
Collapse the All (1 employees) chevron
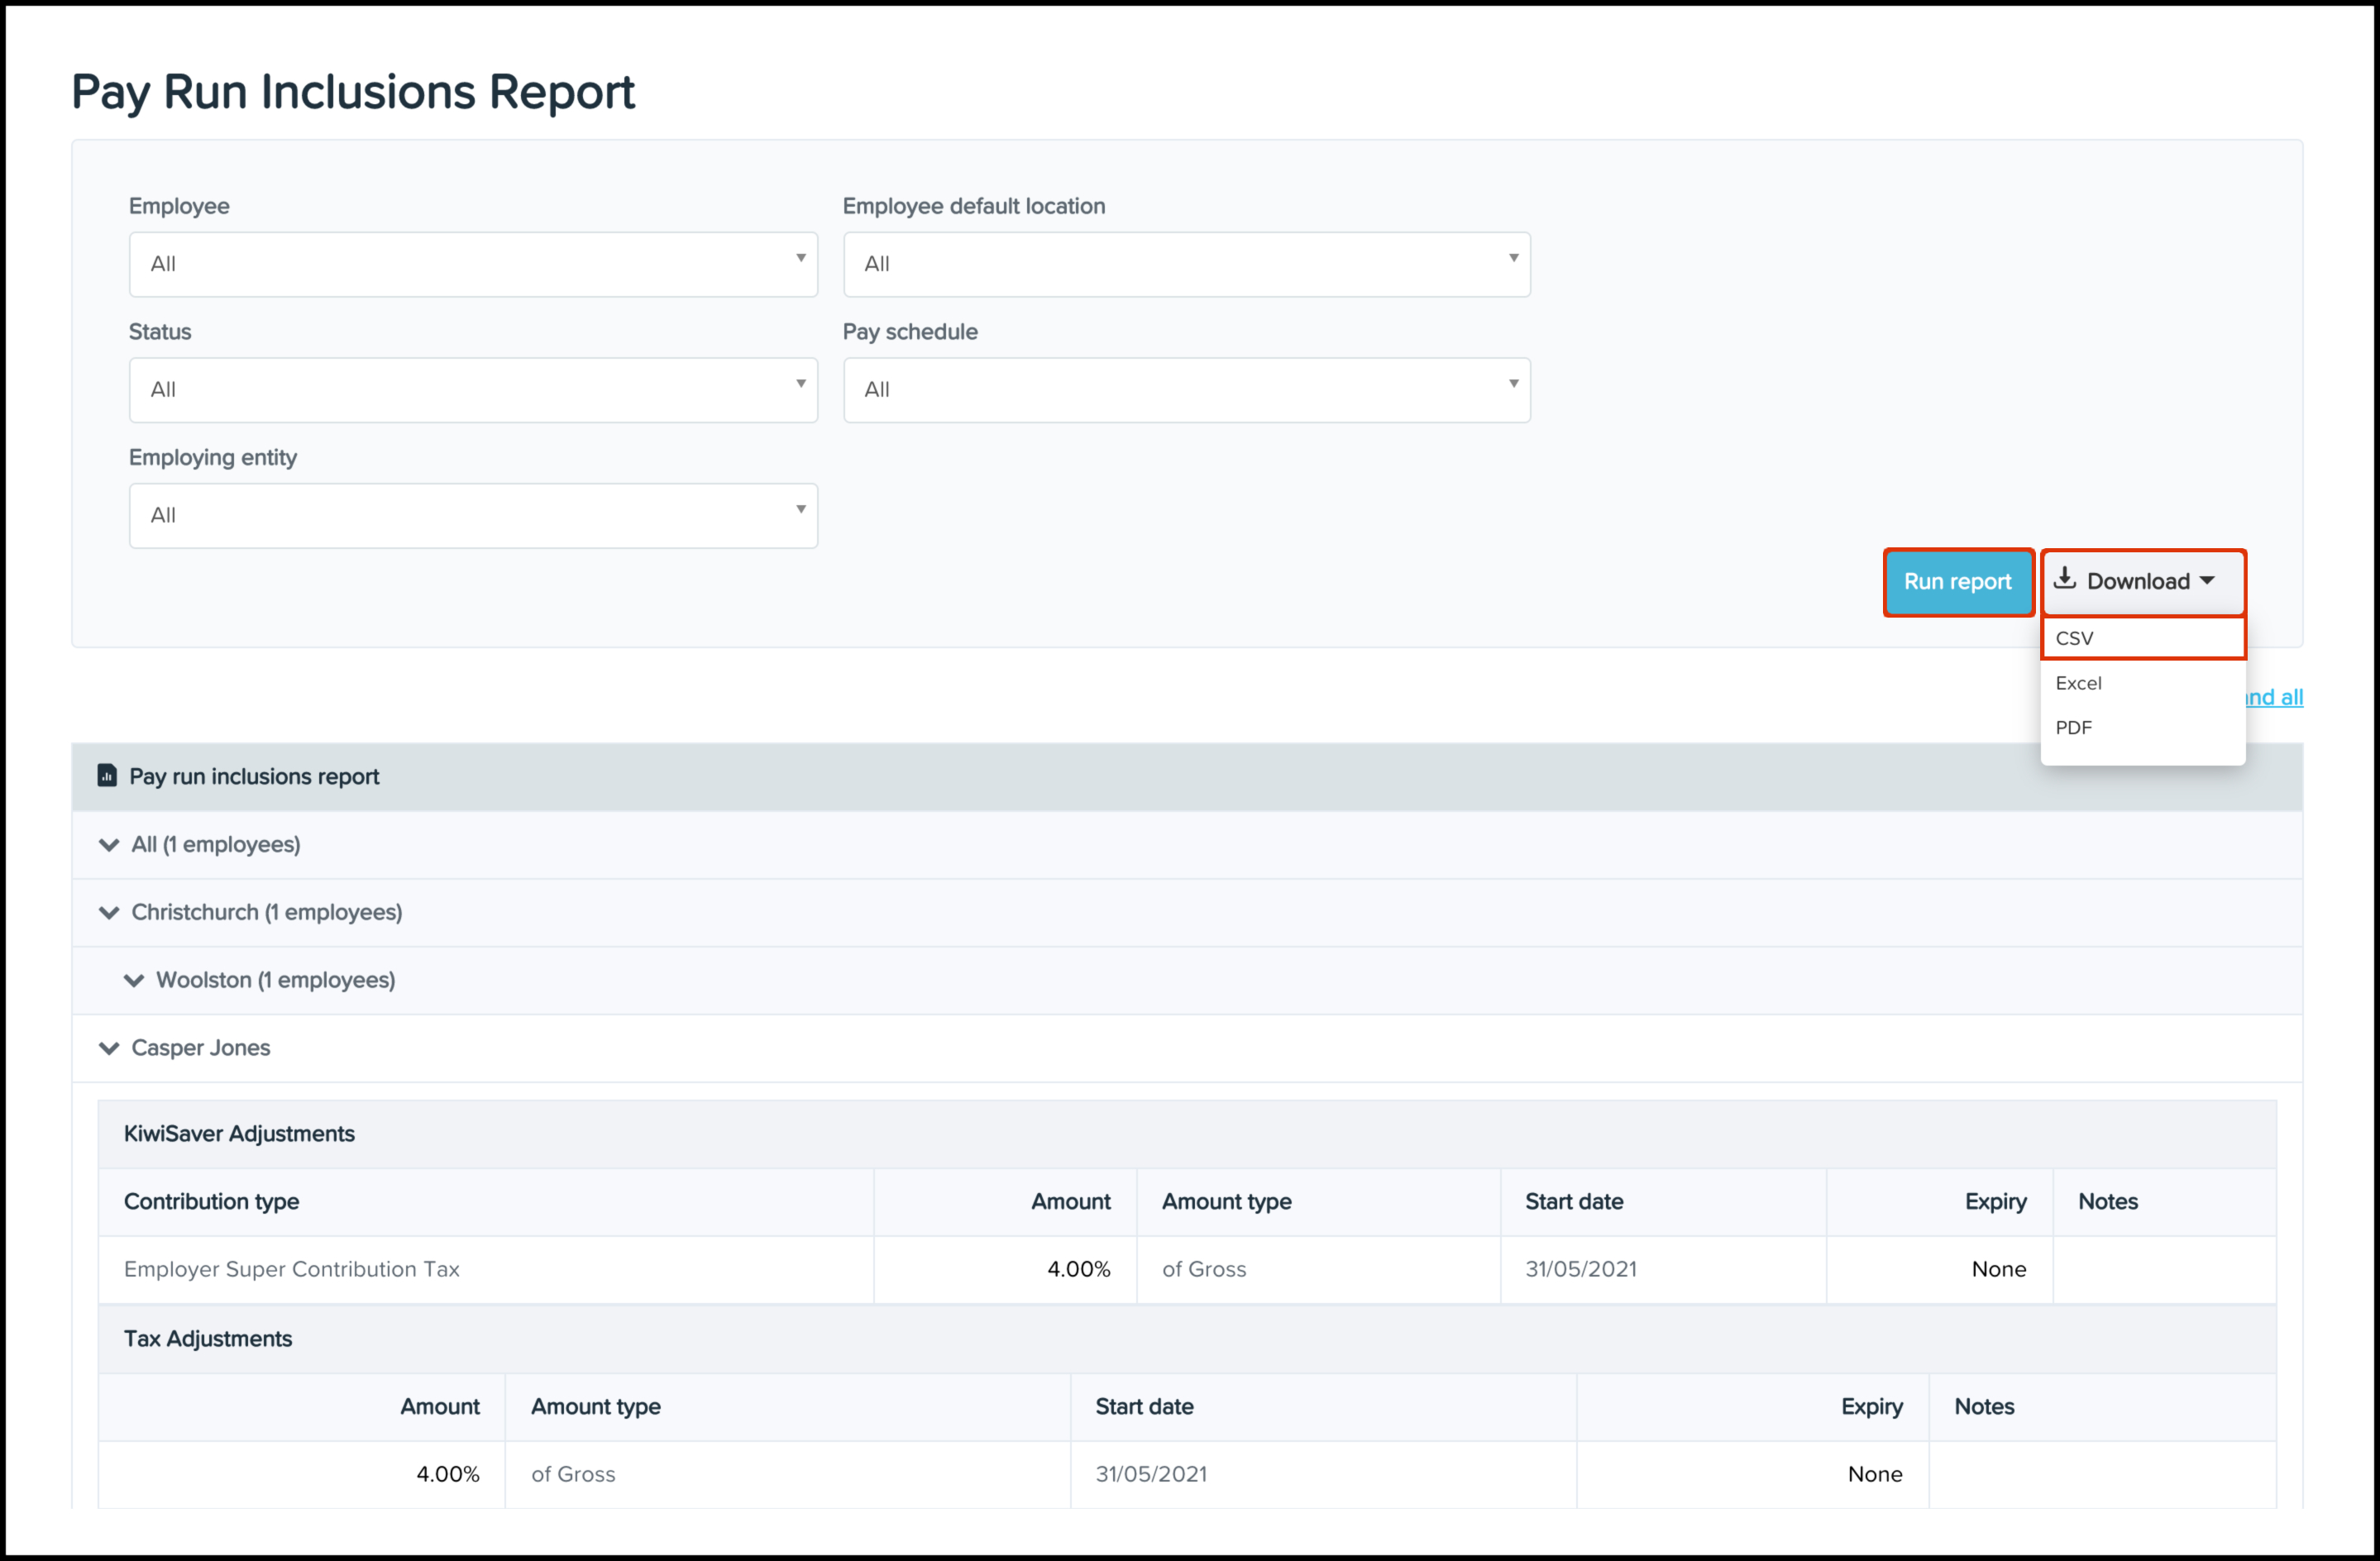tap(109, 845)
